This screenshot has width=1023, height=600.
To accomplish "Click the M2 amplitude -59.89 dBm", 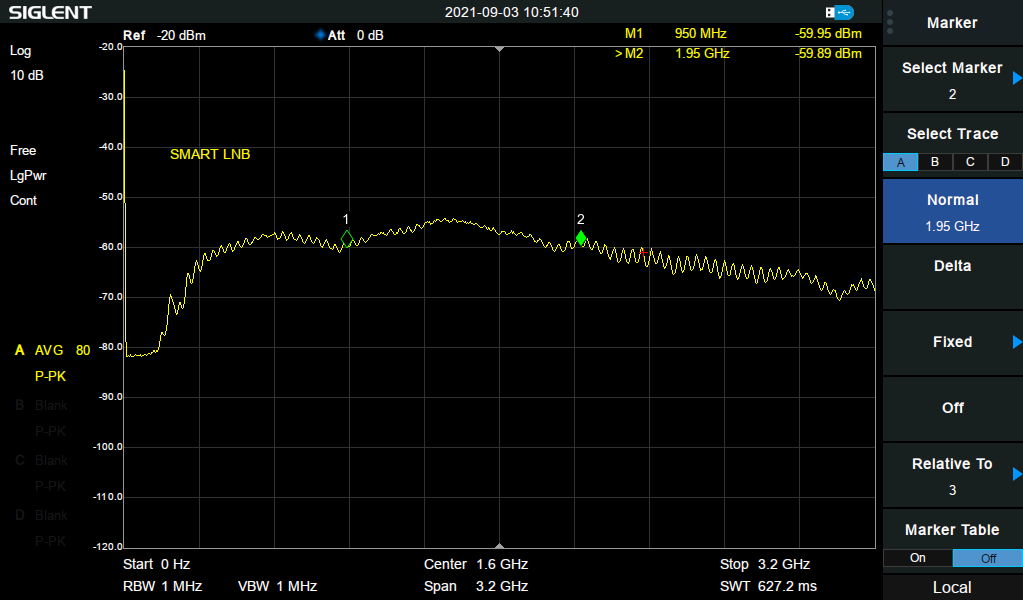I will tap(828, 53).
